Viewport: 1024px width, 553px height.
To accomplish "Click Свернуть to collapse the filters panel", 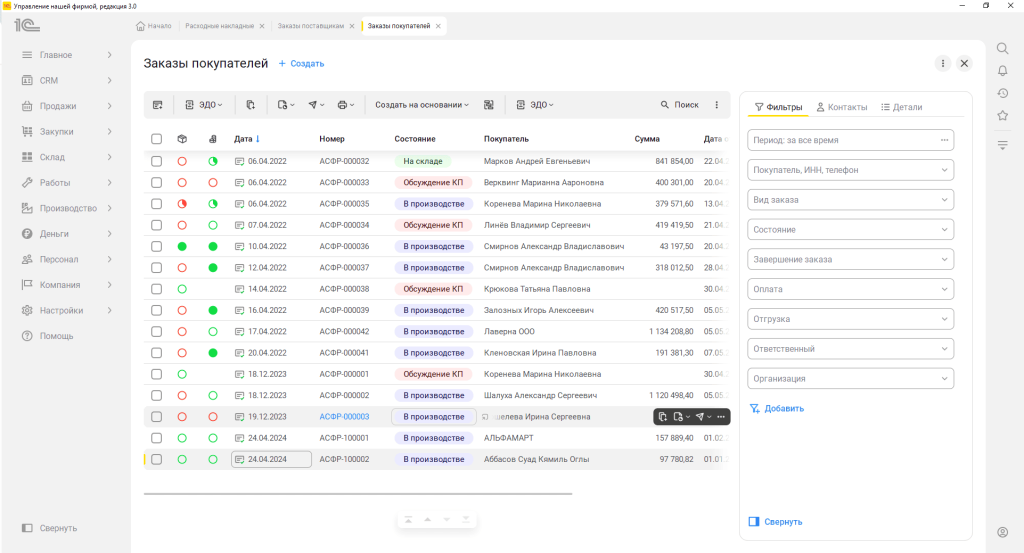I will pos(776,522).
